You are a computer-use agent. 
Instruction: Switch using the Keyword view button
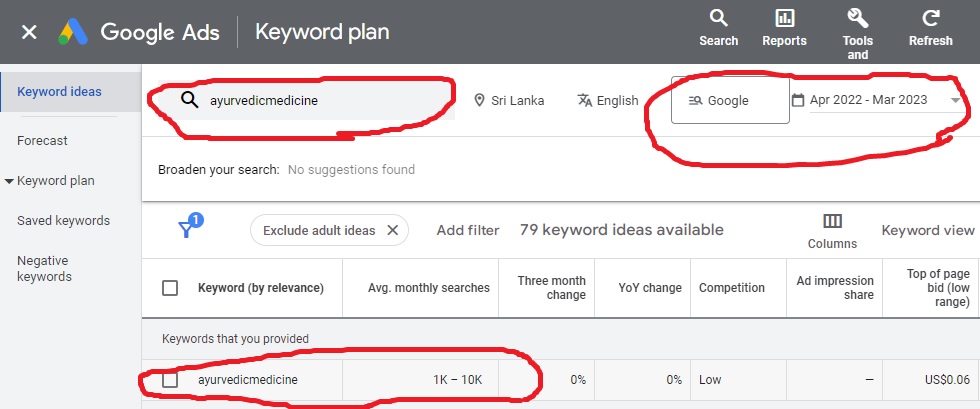tap(928, 230)
